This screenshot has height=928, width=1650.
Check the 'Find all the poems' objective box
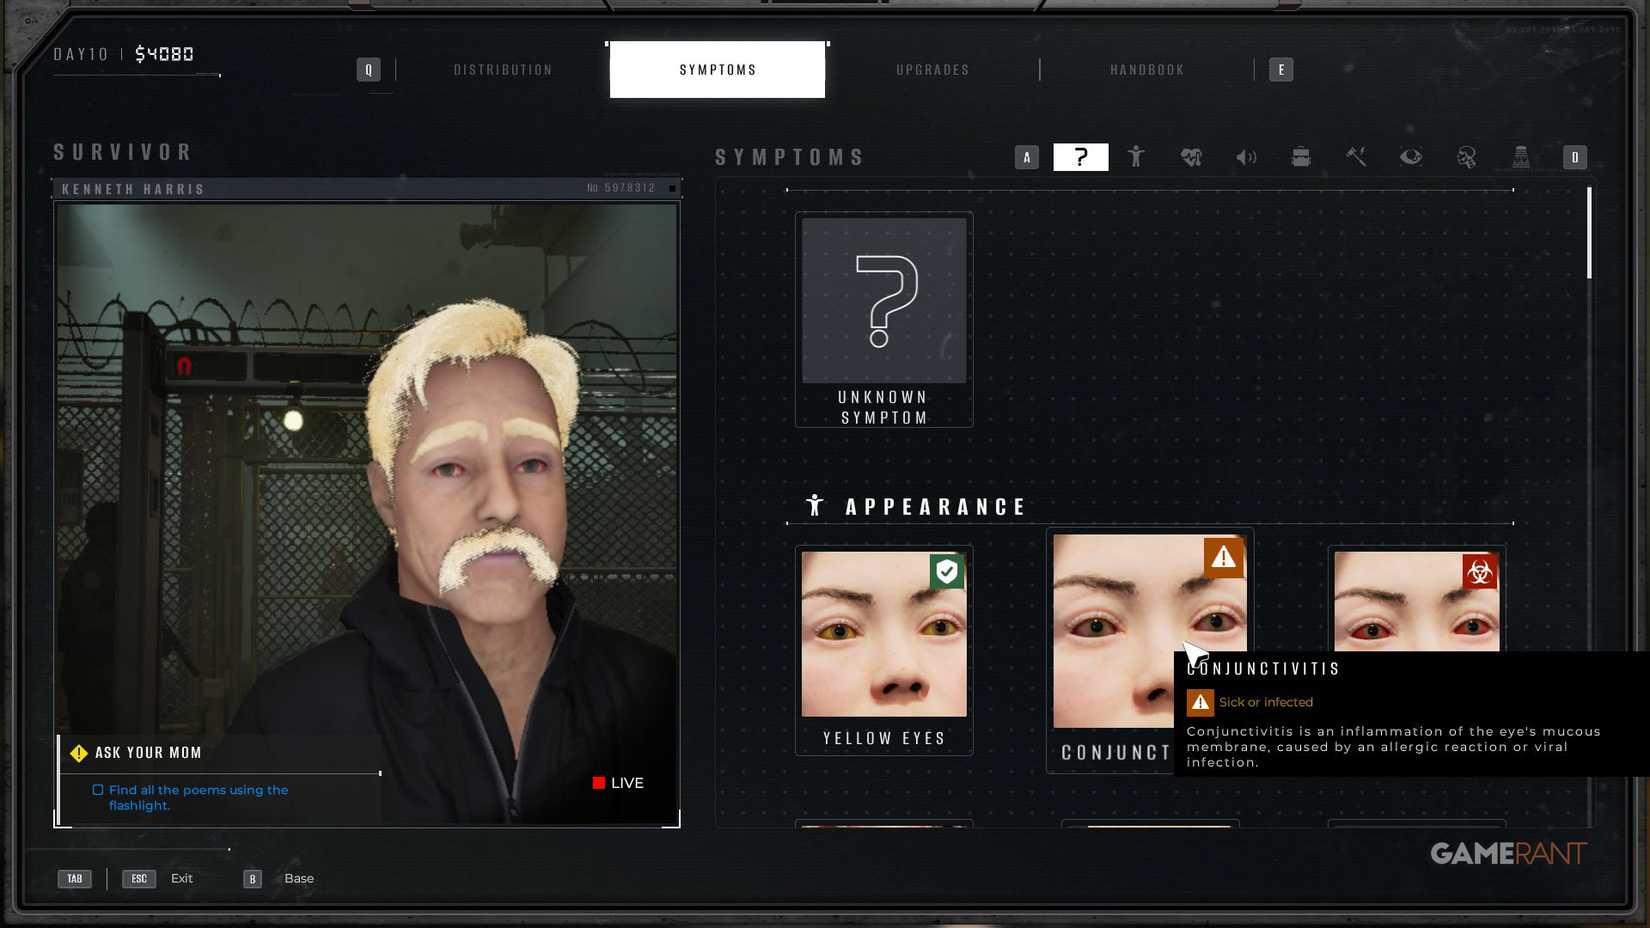[98, 790]
